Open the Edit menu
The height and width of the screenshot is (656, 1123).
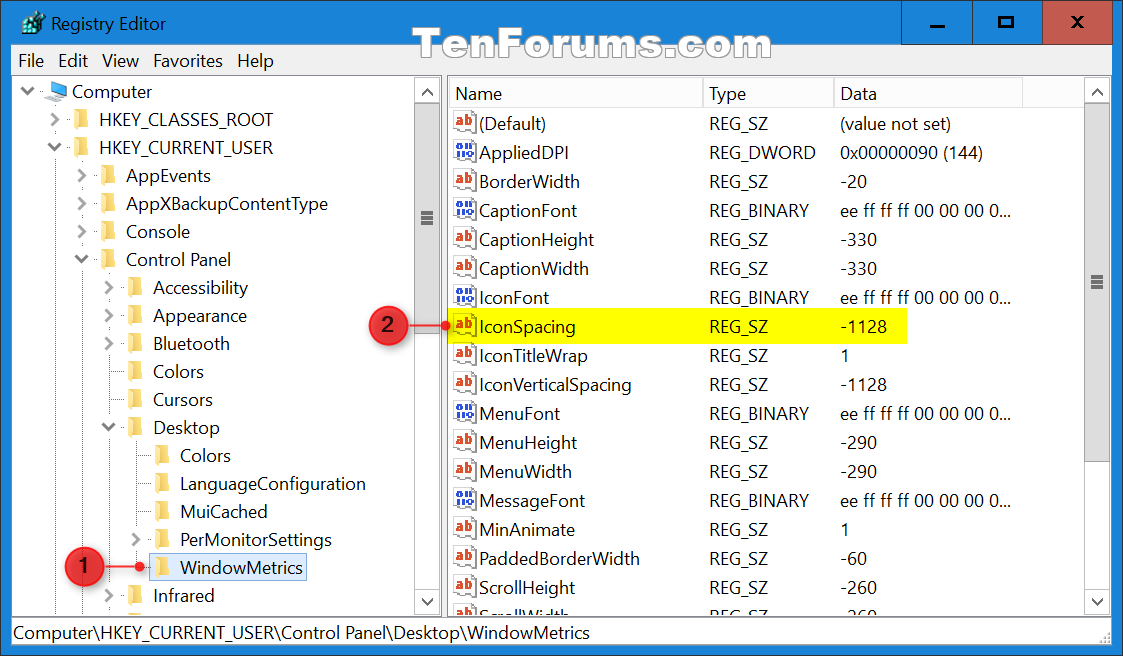[72, 61]
